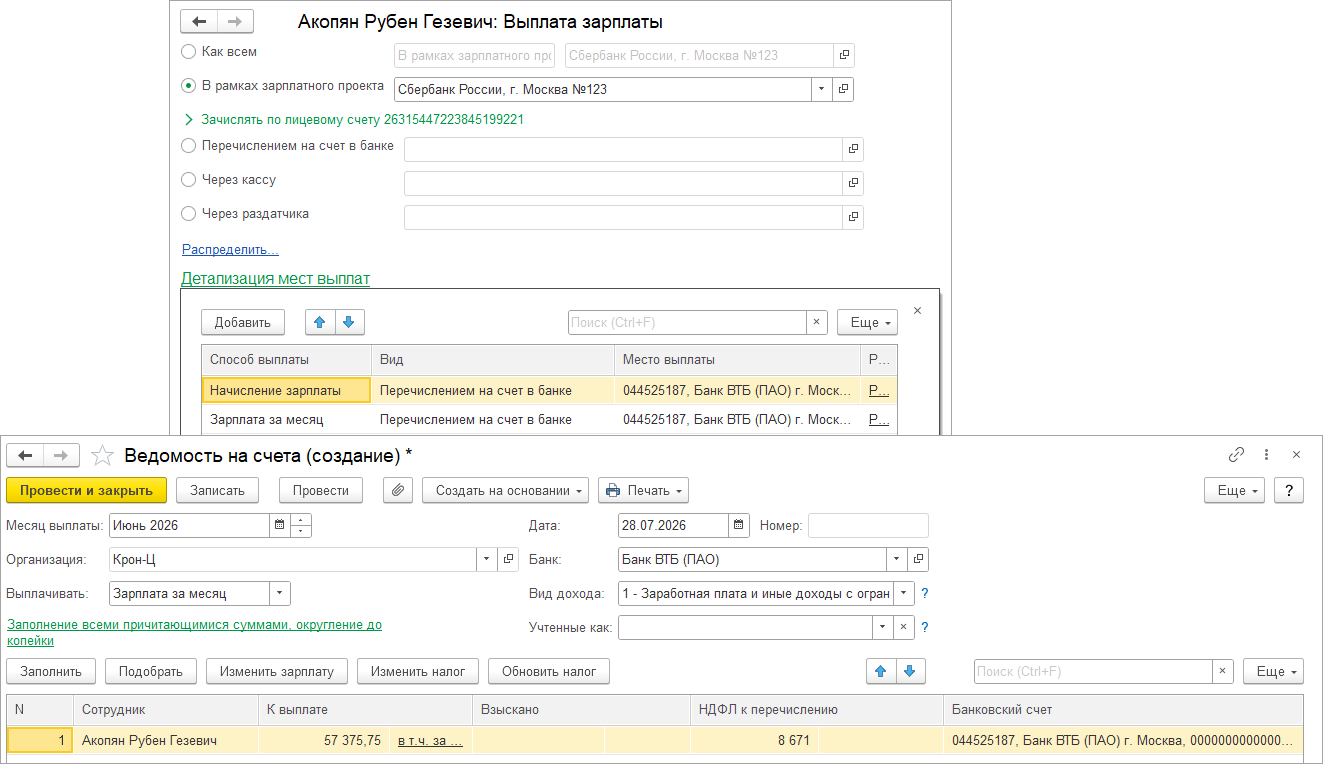The height and width of the screenshot is (764, 1323).
Task: Click Изменить налог button
Action: coord(418,671)
